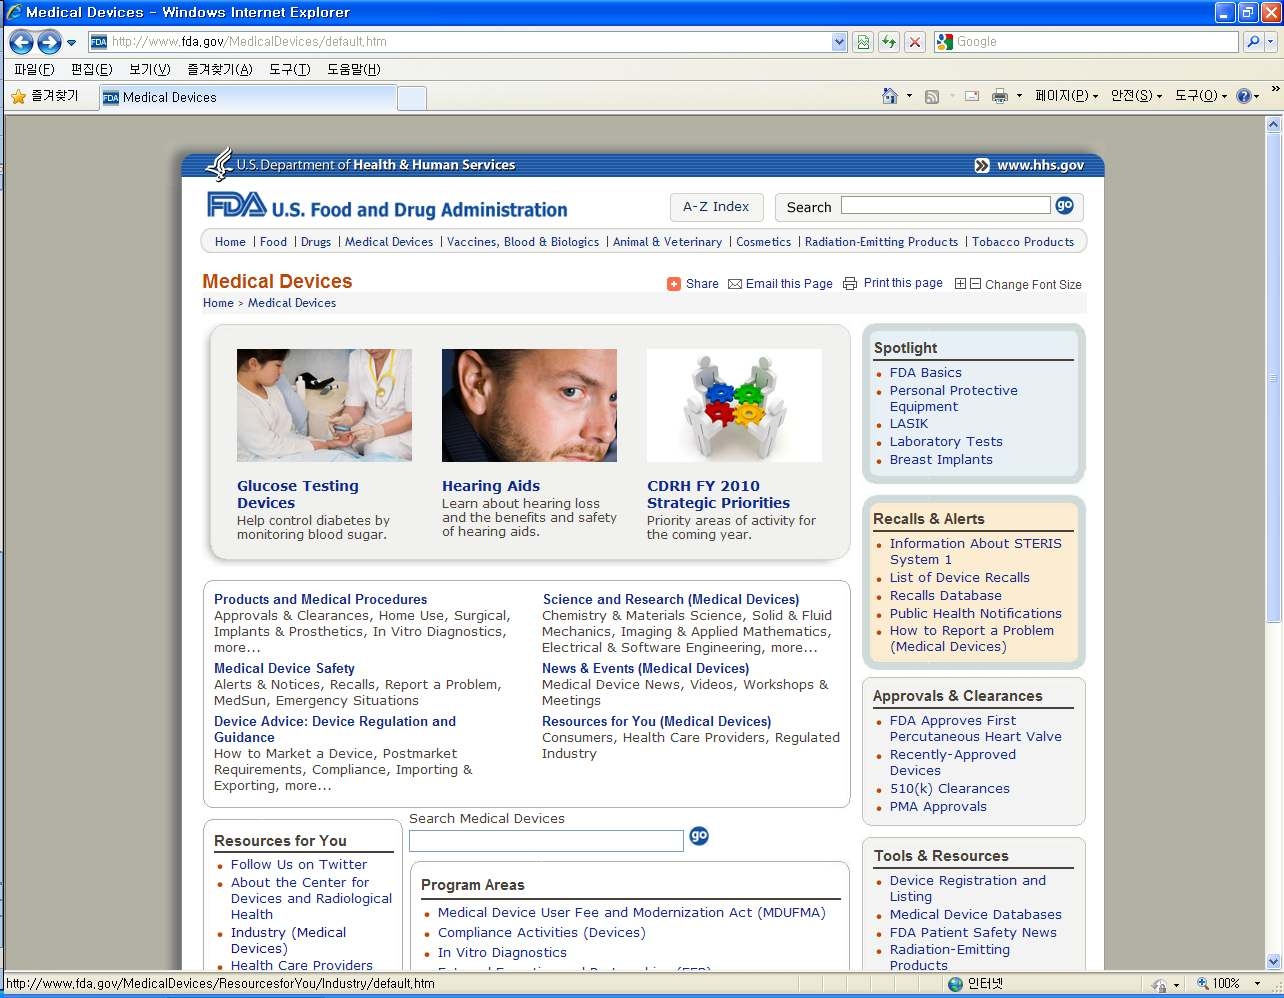
Task: Click the Home breadcrumb link
Action: coord(218,303)
